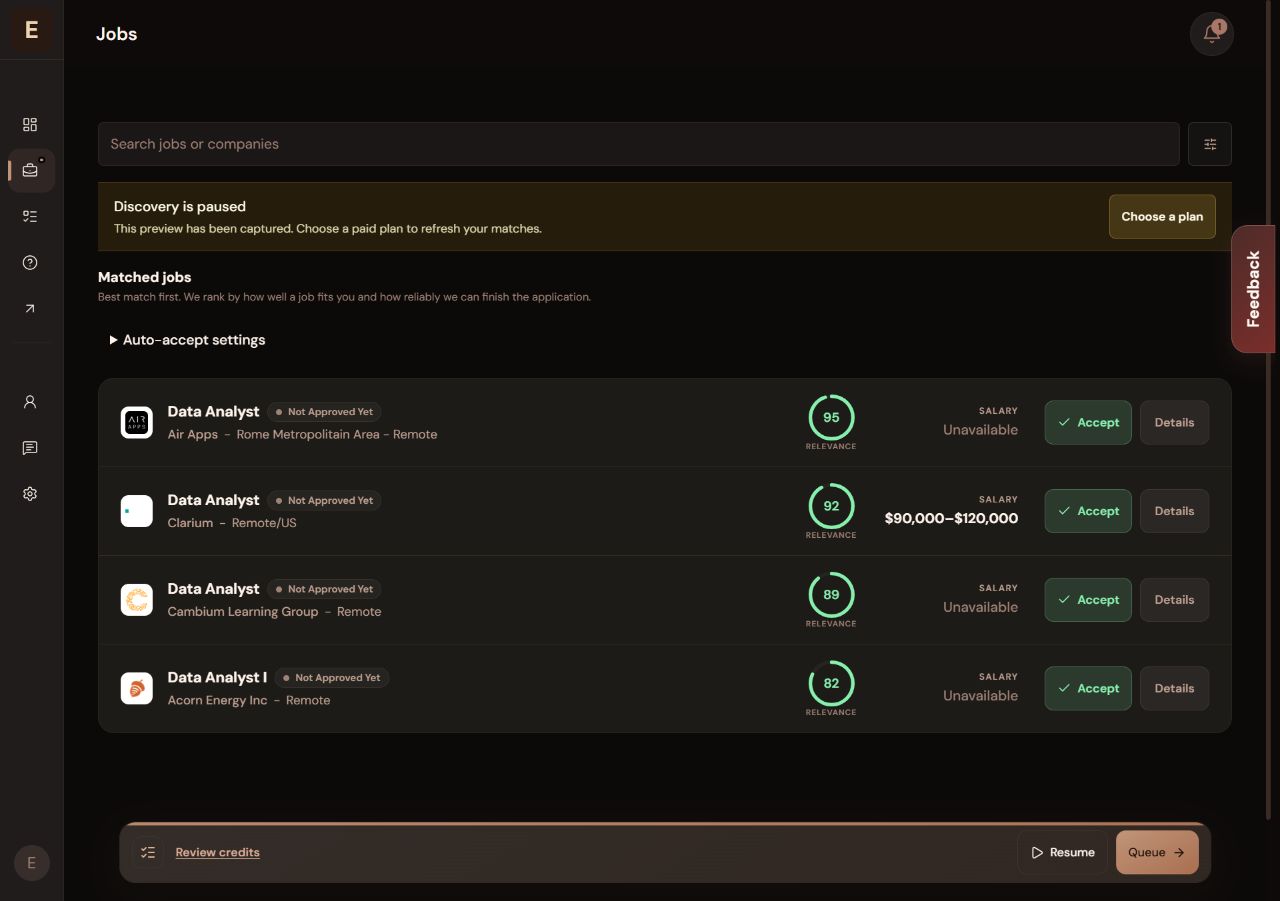The image size is (1280, 901).
Task: Click the Cambium Learning Group logo
Action: coord(137,600)
